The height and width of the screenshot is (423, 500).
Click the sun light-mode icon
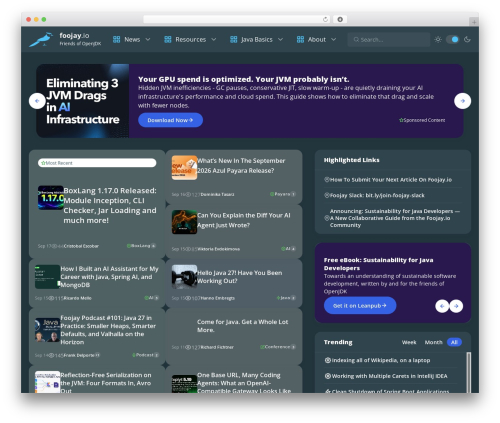tap(438, 39)
